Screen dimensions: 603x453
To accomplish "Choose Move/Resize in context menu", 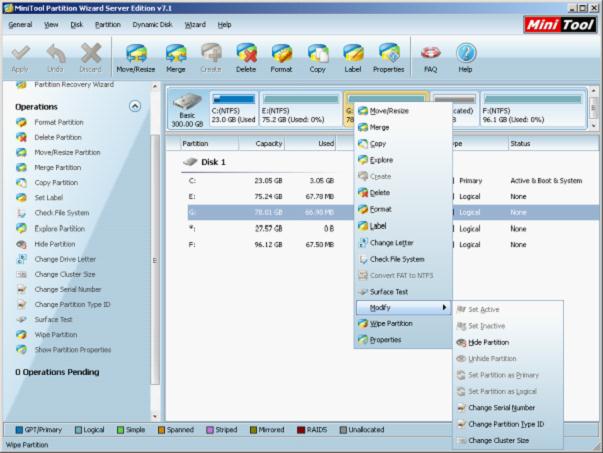I will point(403,111).
